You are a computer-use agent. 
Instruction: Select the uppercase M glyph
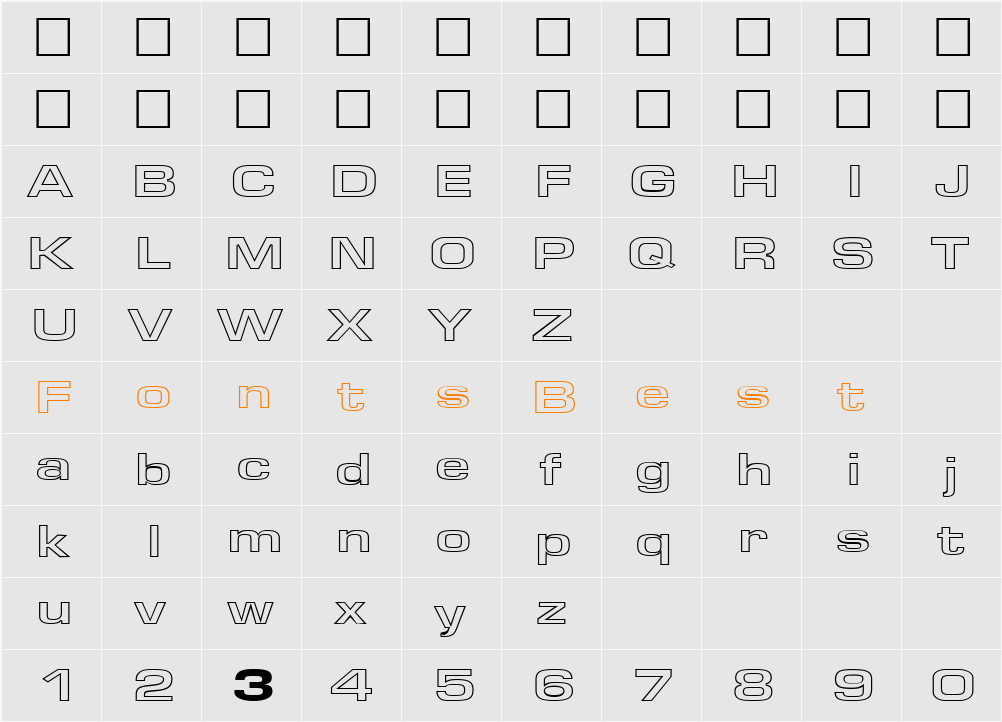coord(254,253)
